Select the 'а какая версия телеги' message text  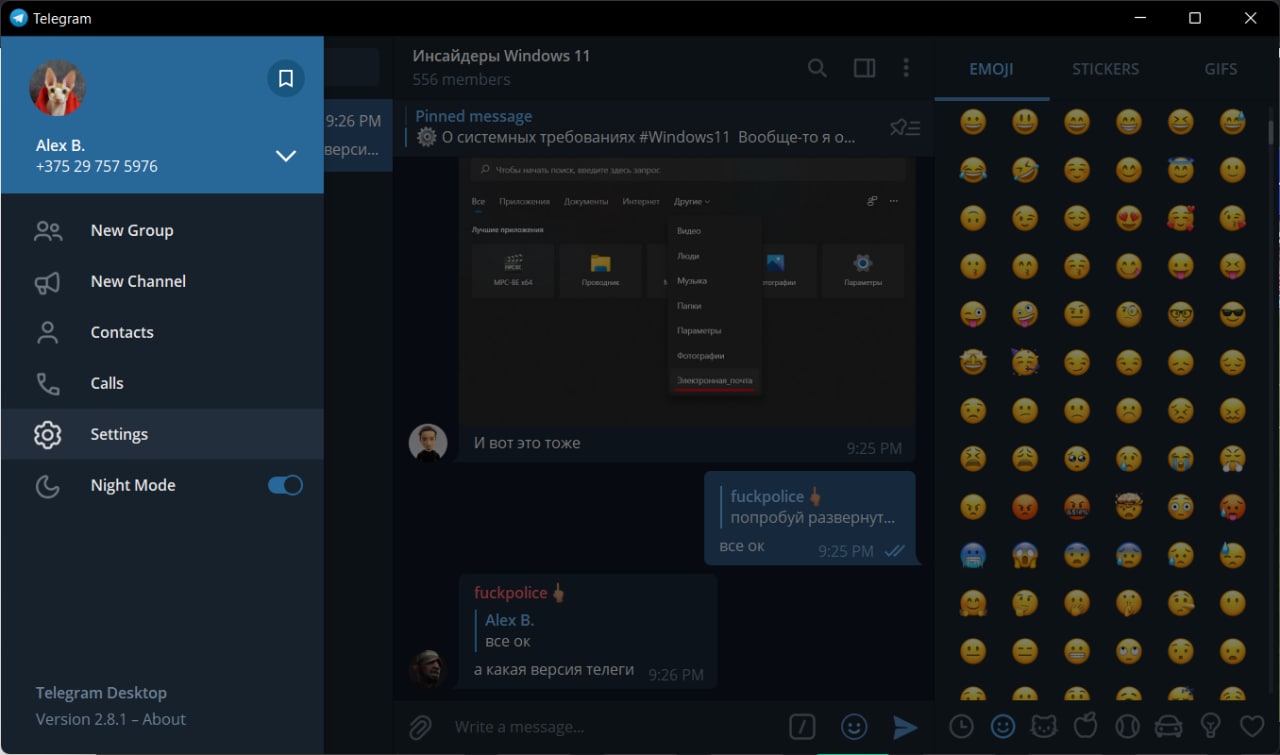[554, 670]
